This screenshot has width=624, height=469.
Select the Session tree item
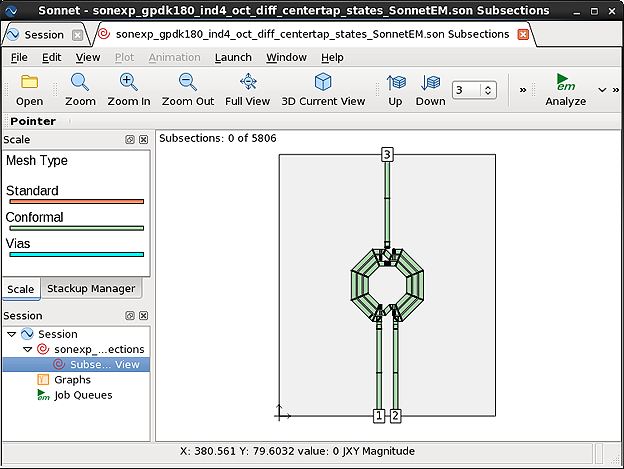58,334
